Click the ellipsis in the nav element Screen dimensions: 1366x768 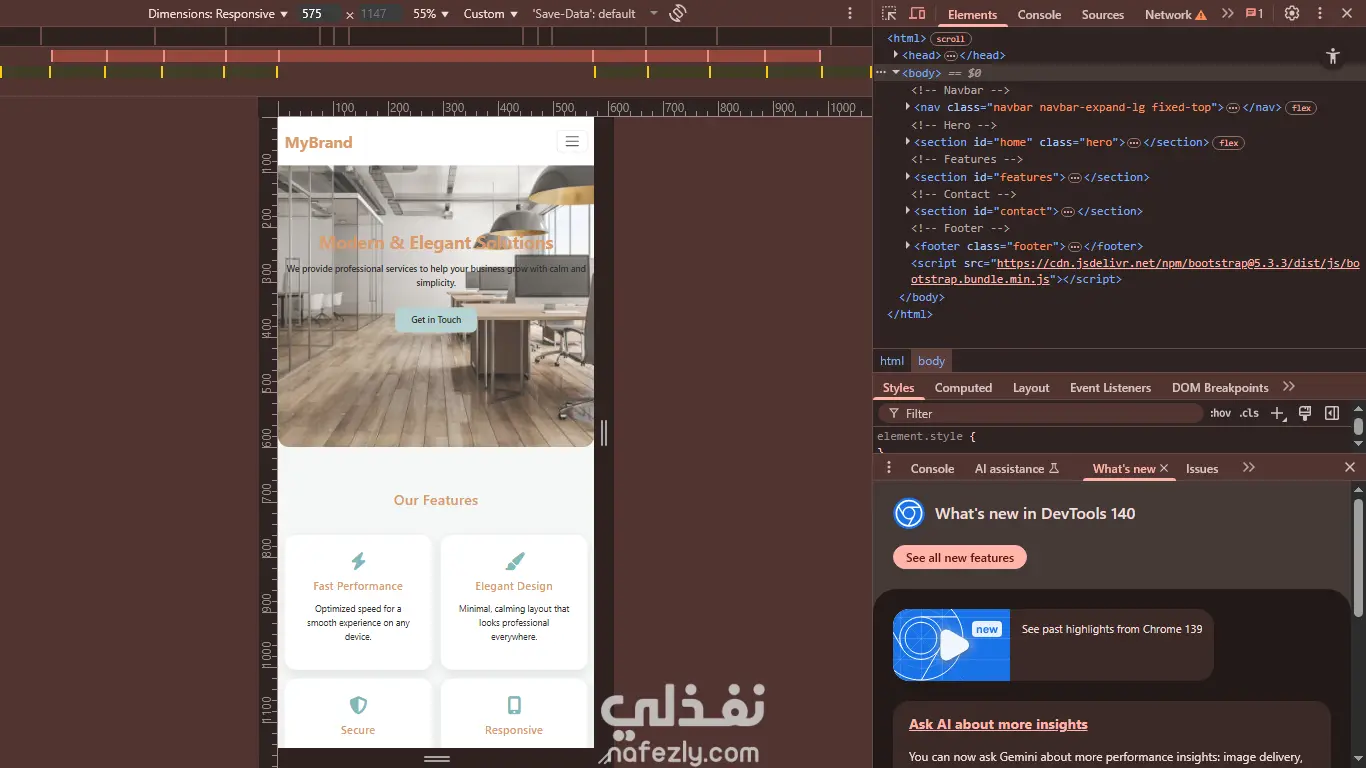[x=1233, y=108]
